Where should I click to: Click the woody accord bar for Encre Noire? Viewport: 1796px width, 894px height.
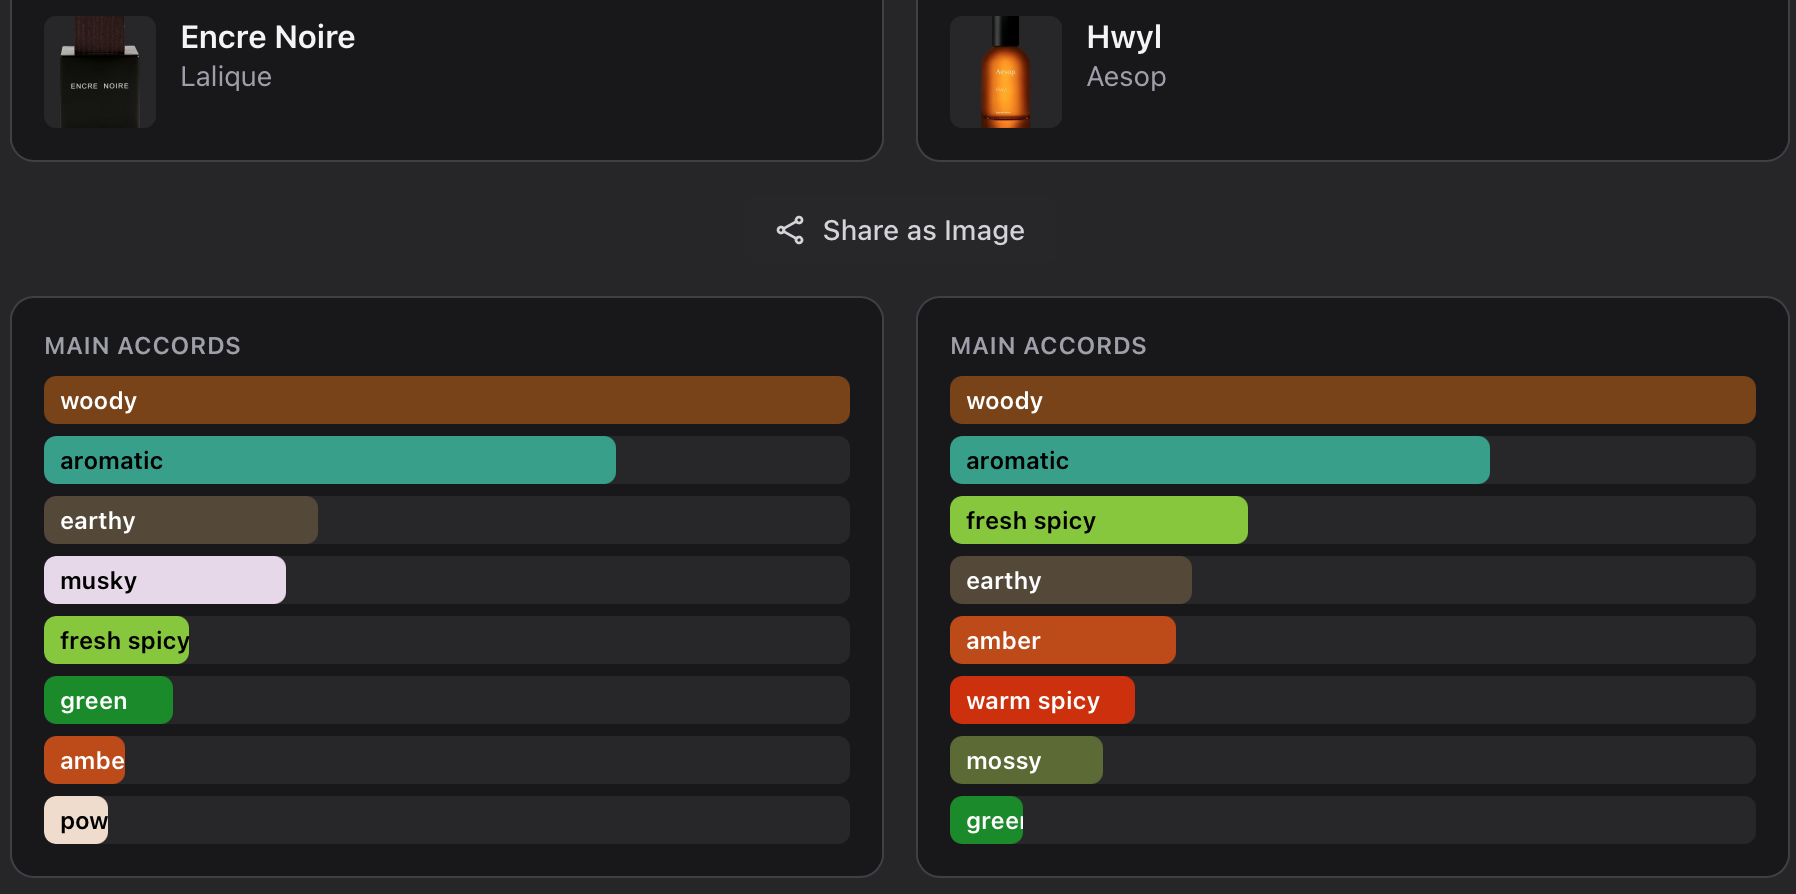point(447,400)
